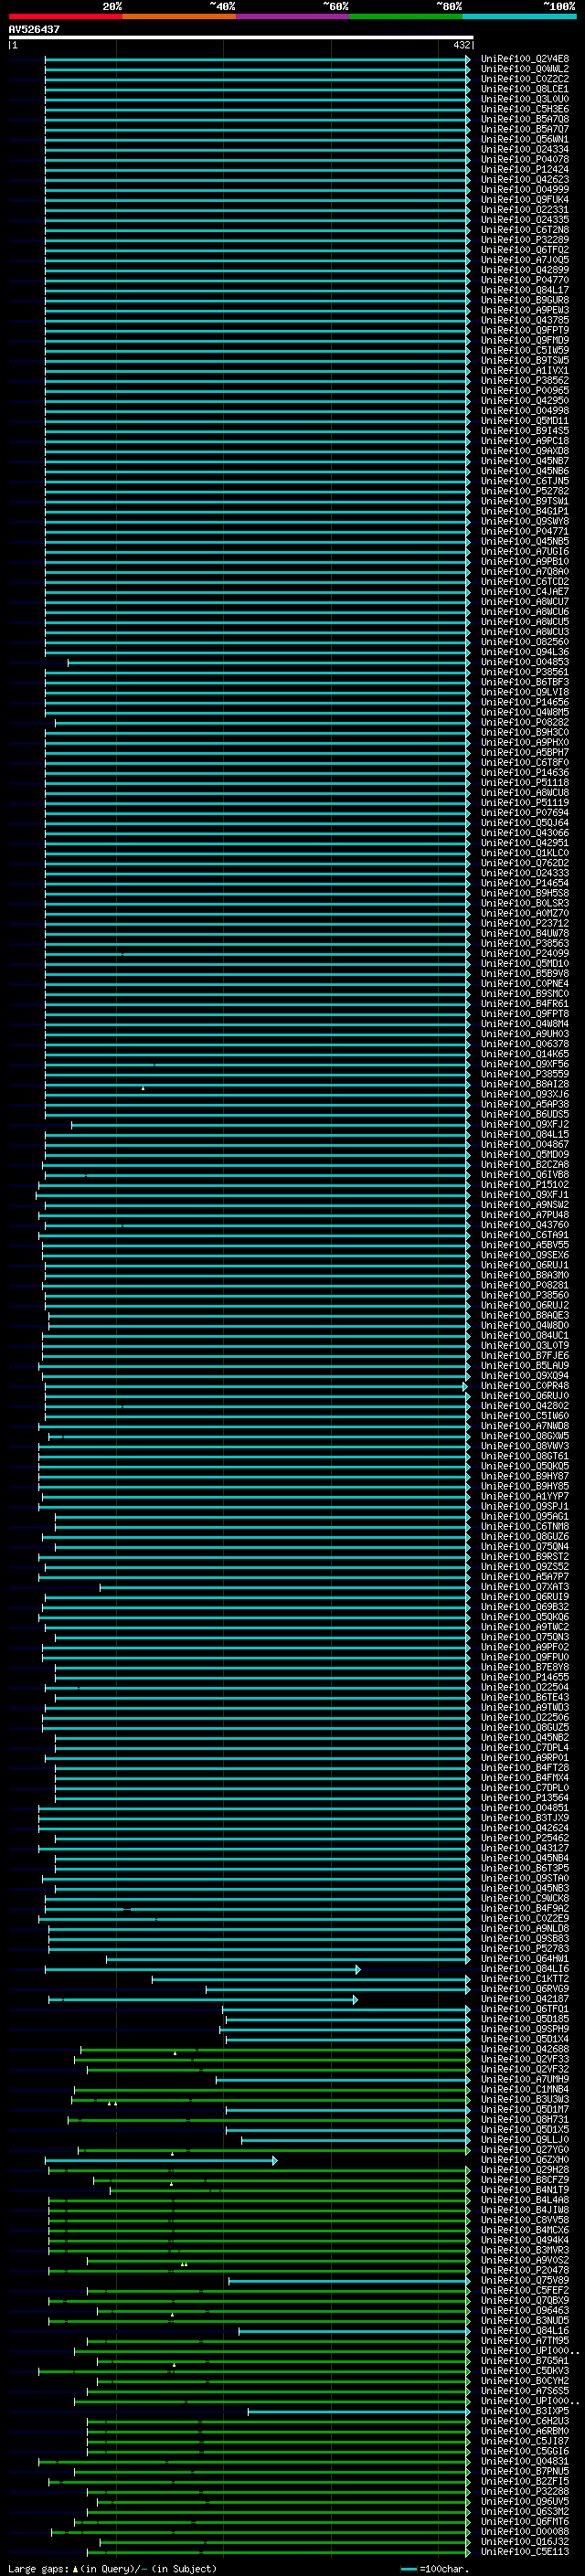Select hit label UniRef100_C6H2U3
The height and width of the screenshot is (2576, 585).
point(525,2420)
